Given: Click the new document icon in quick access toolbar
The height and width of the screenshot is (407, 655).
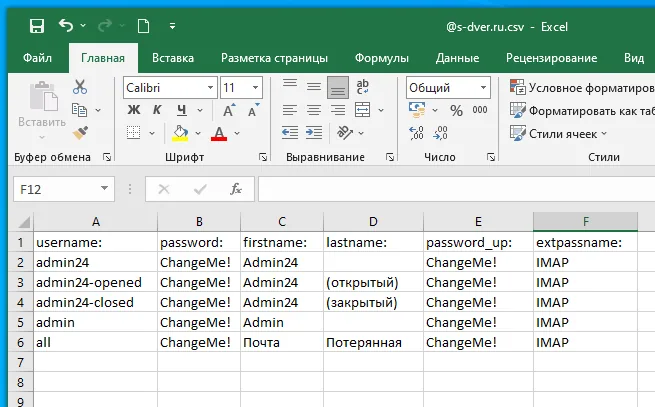Looking at the screenshot, I should [x=143, y=26].
